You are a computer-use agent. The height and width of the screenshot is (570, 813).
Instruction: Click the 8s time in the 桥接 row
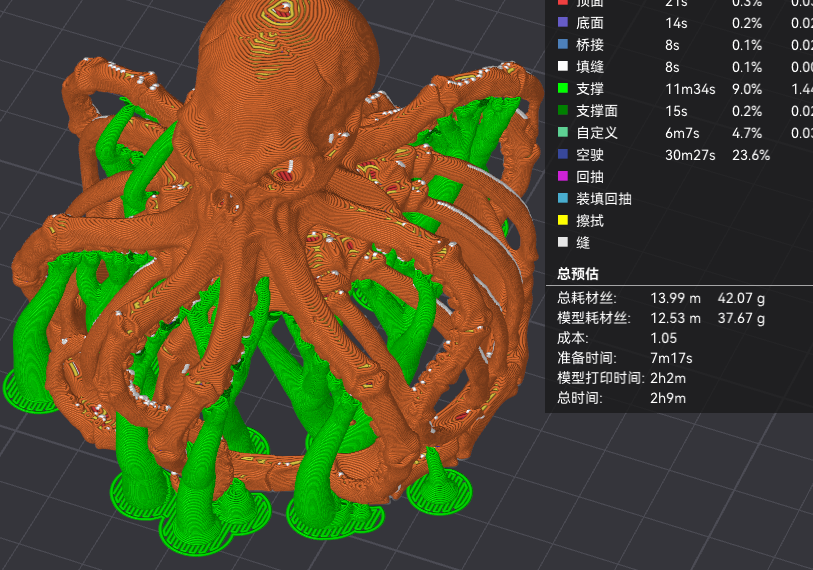(672, 45)
